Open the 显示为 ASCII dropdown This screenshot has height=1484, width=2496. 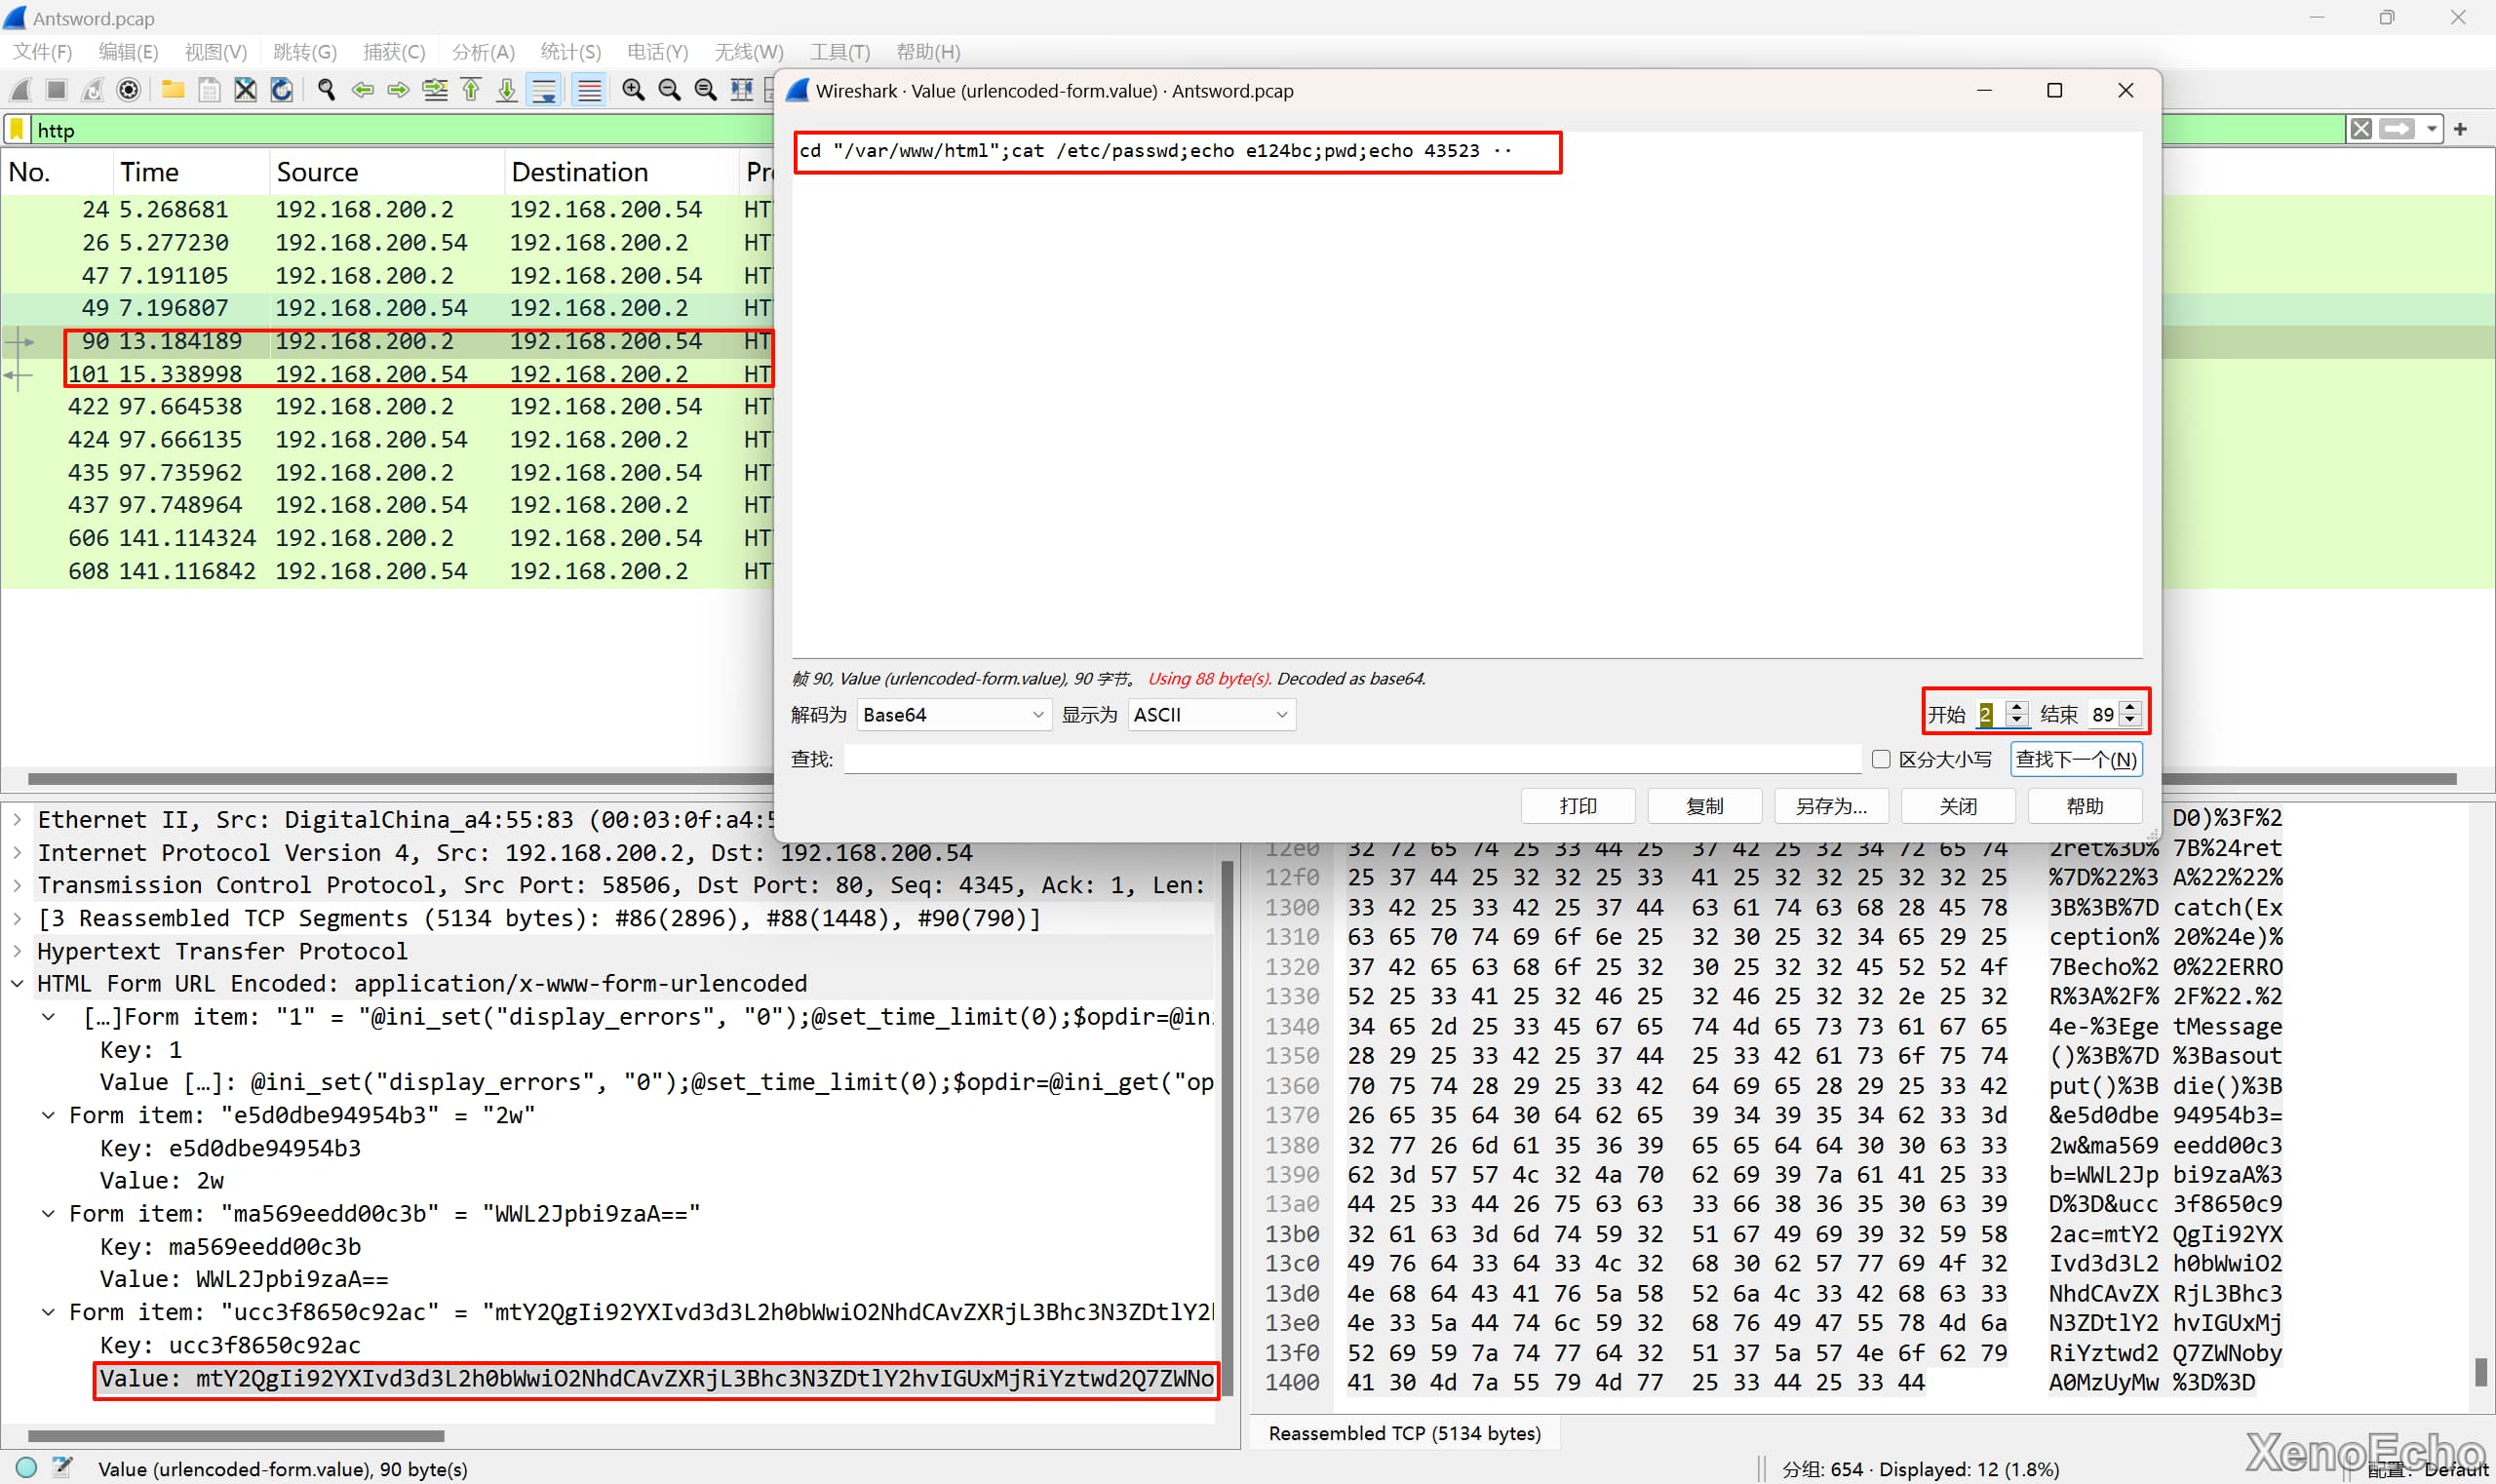click(x=1211, y=715)
